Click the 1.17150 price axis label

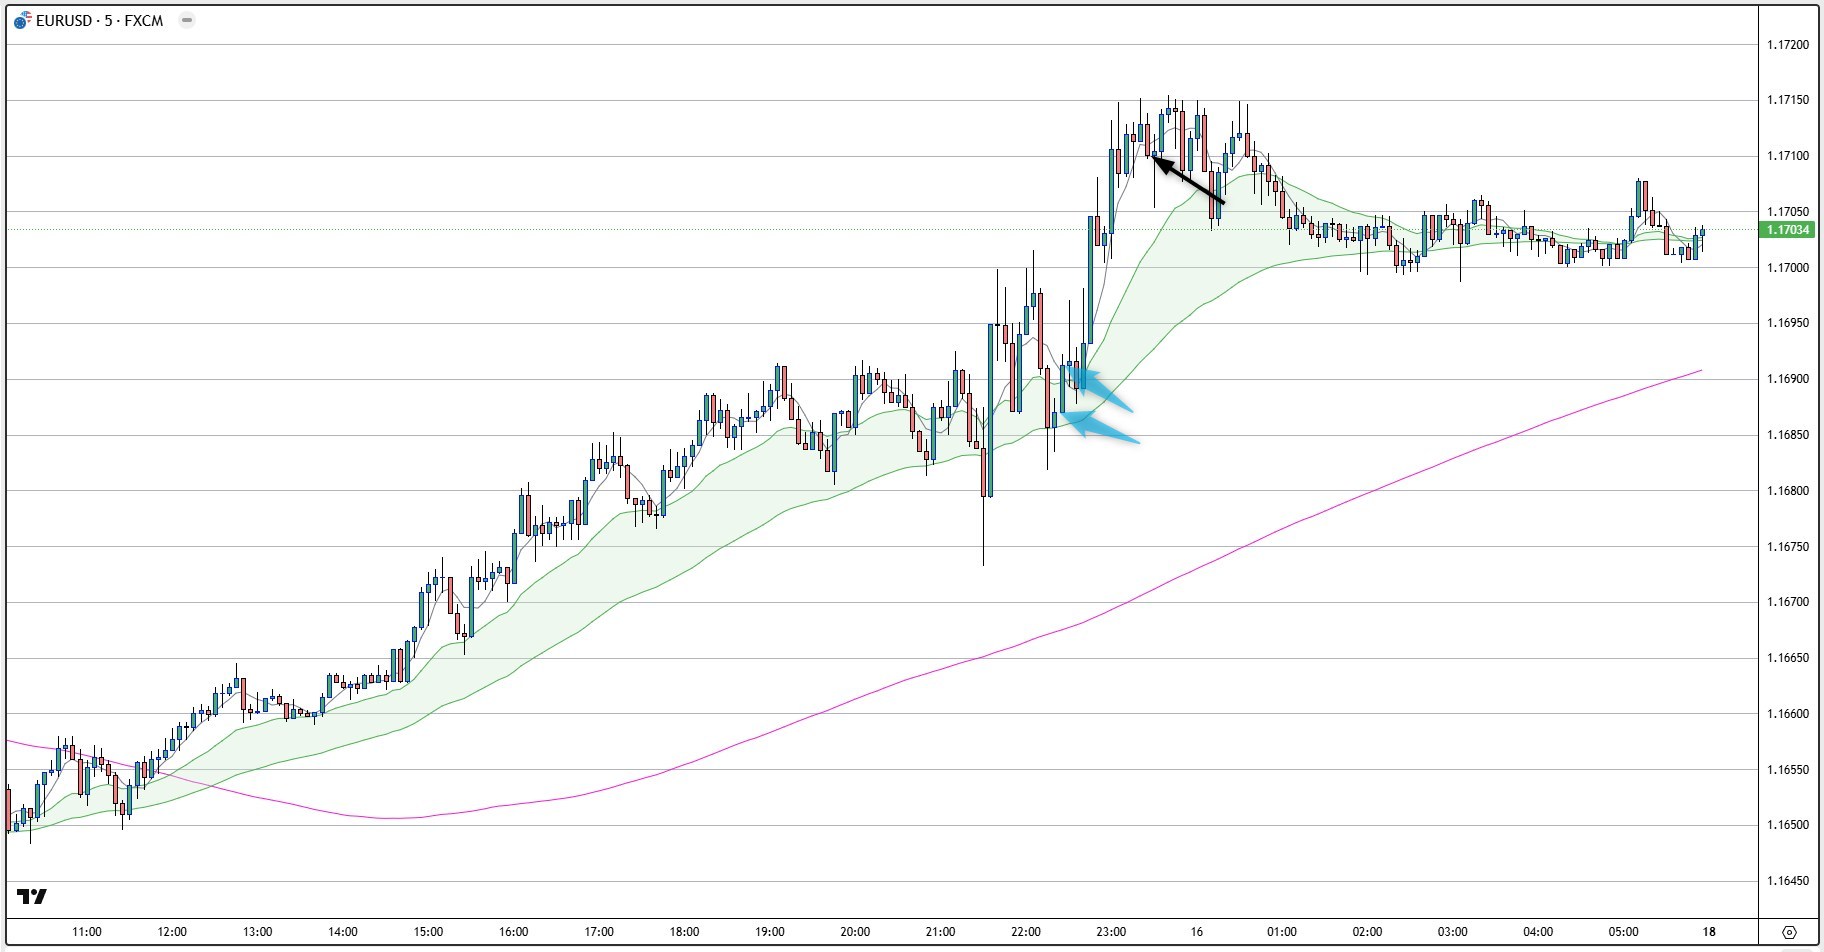point(1788,100)
